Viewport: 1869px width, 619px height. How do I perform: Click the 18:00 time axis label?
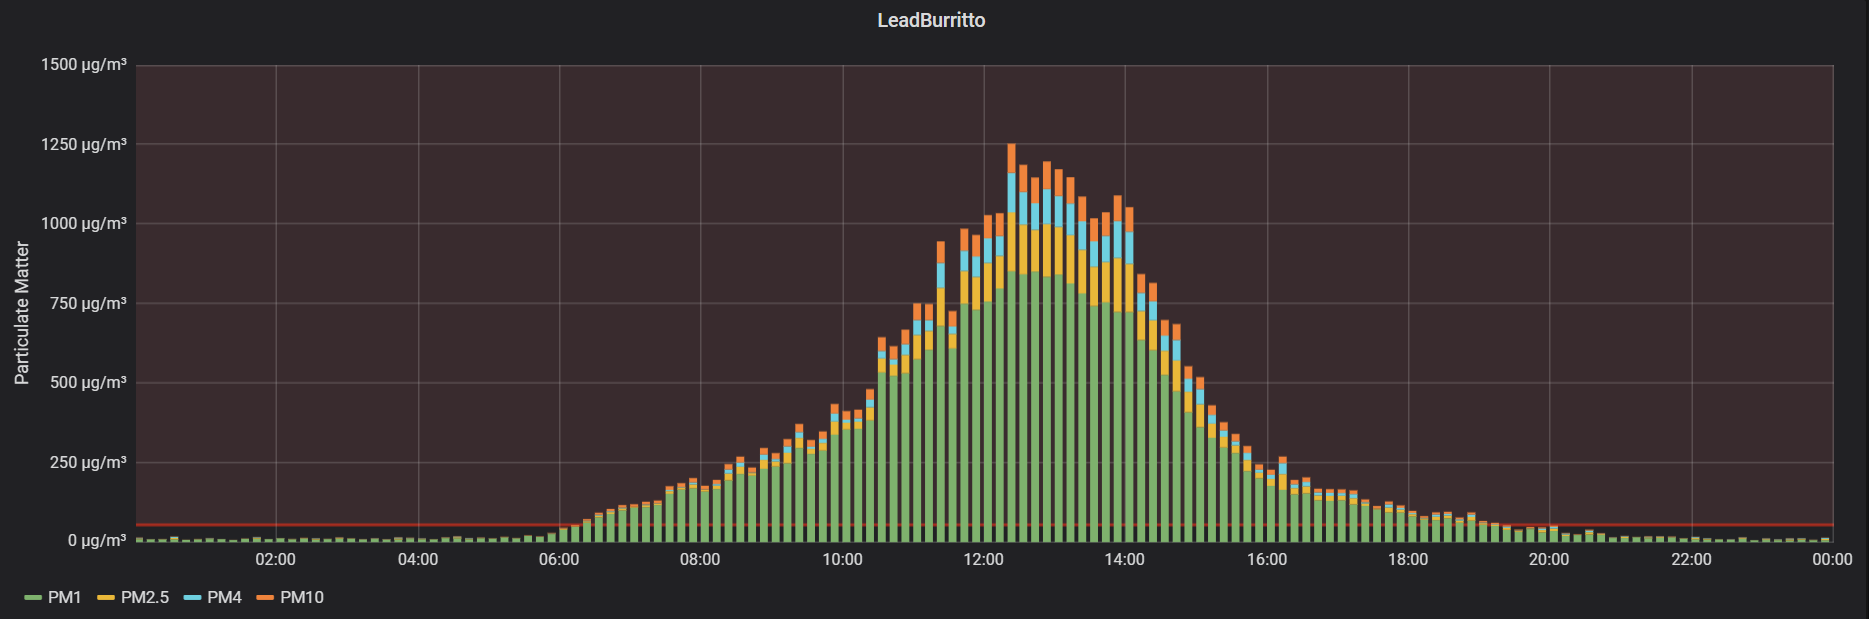(x=1408, y=559)
